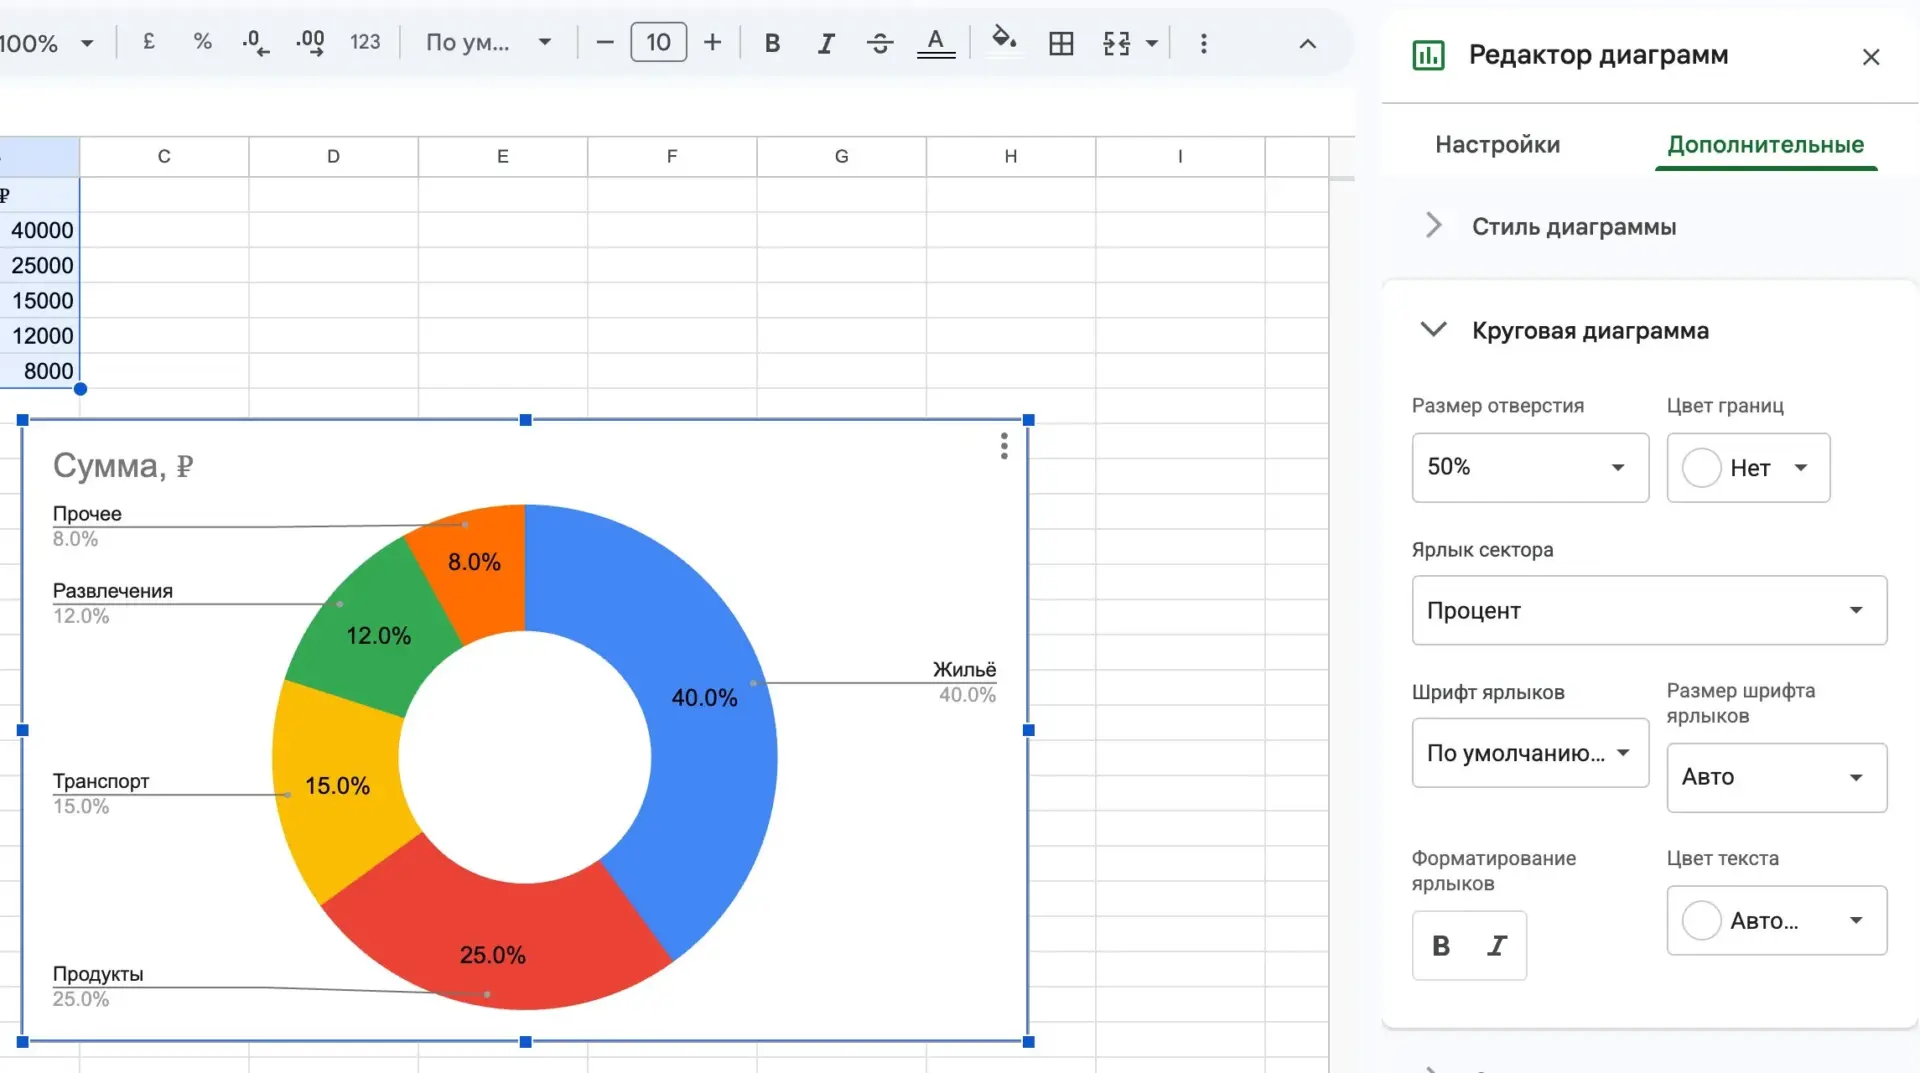Open label font dropdown
The image size is (1920, 1073).
click(x=1530, y=753)
